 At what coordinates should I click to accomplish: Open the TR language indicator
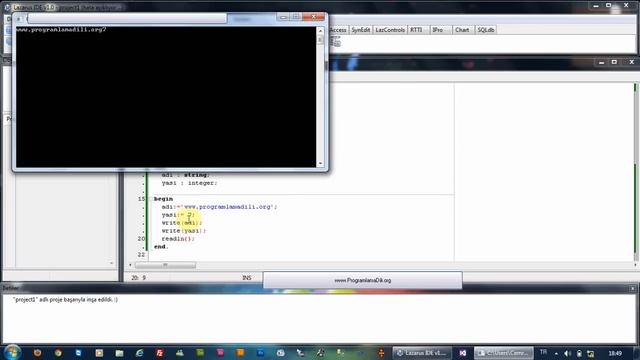click(x=543, y=352)
